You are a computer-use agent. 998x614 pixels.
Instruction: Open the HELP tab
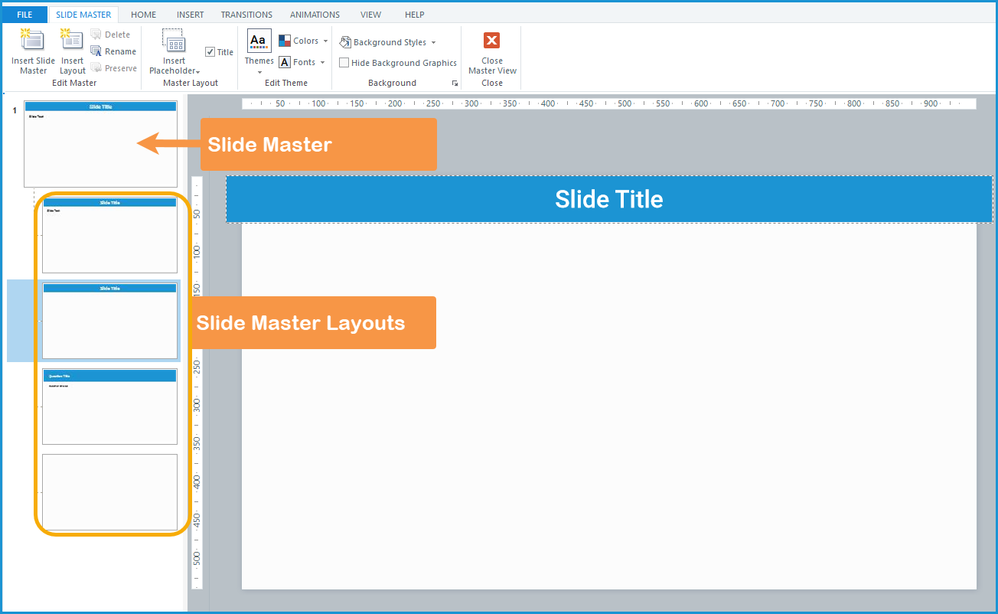click(x=414, y=14)
